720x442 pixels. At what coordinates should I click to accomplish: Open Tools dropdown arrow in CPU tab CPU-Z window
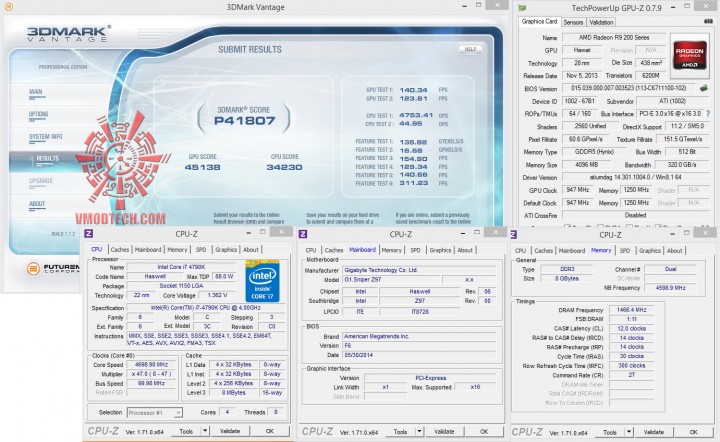(x=205, y=431)
